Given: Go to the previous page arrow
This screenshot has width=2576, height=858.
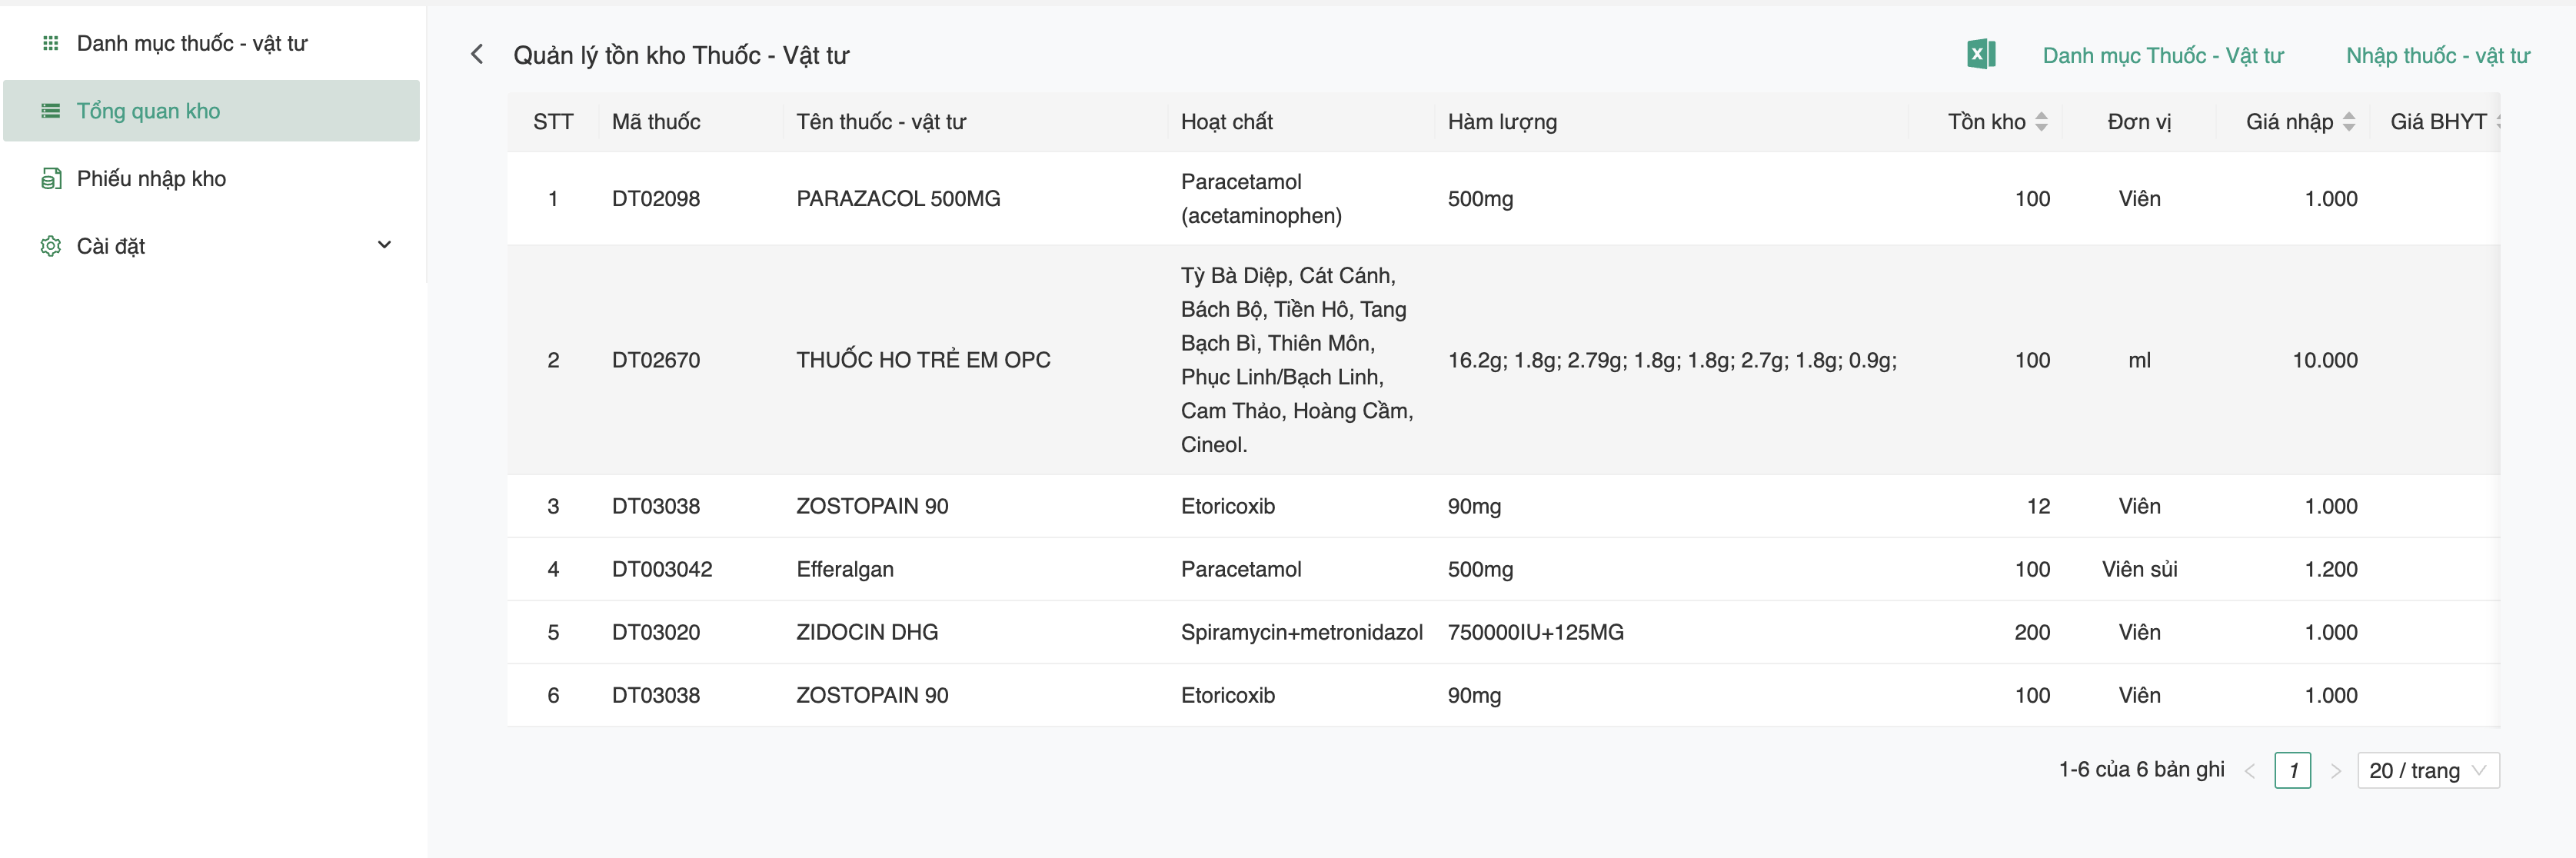Looking at the screenshot, I should click(x=2249, y=771).
